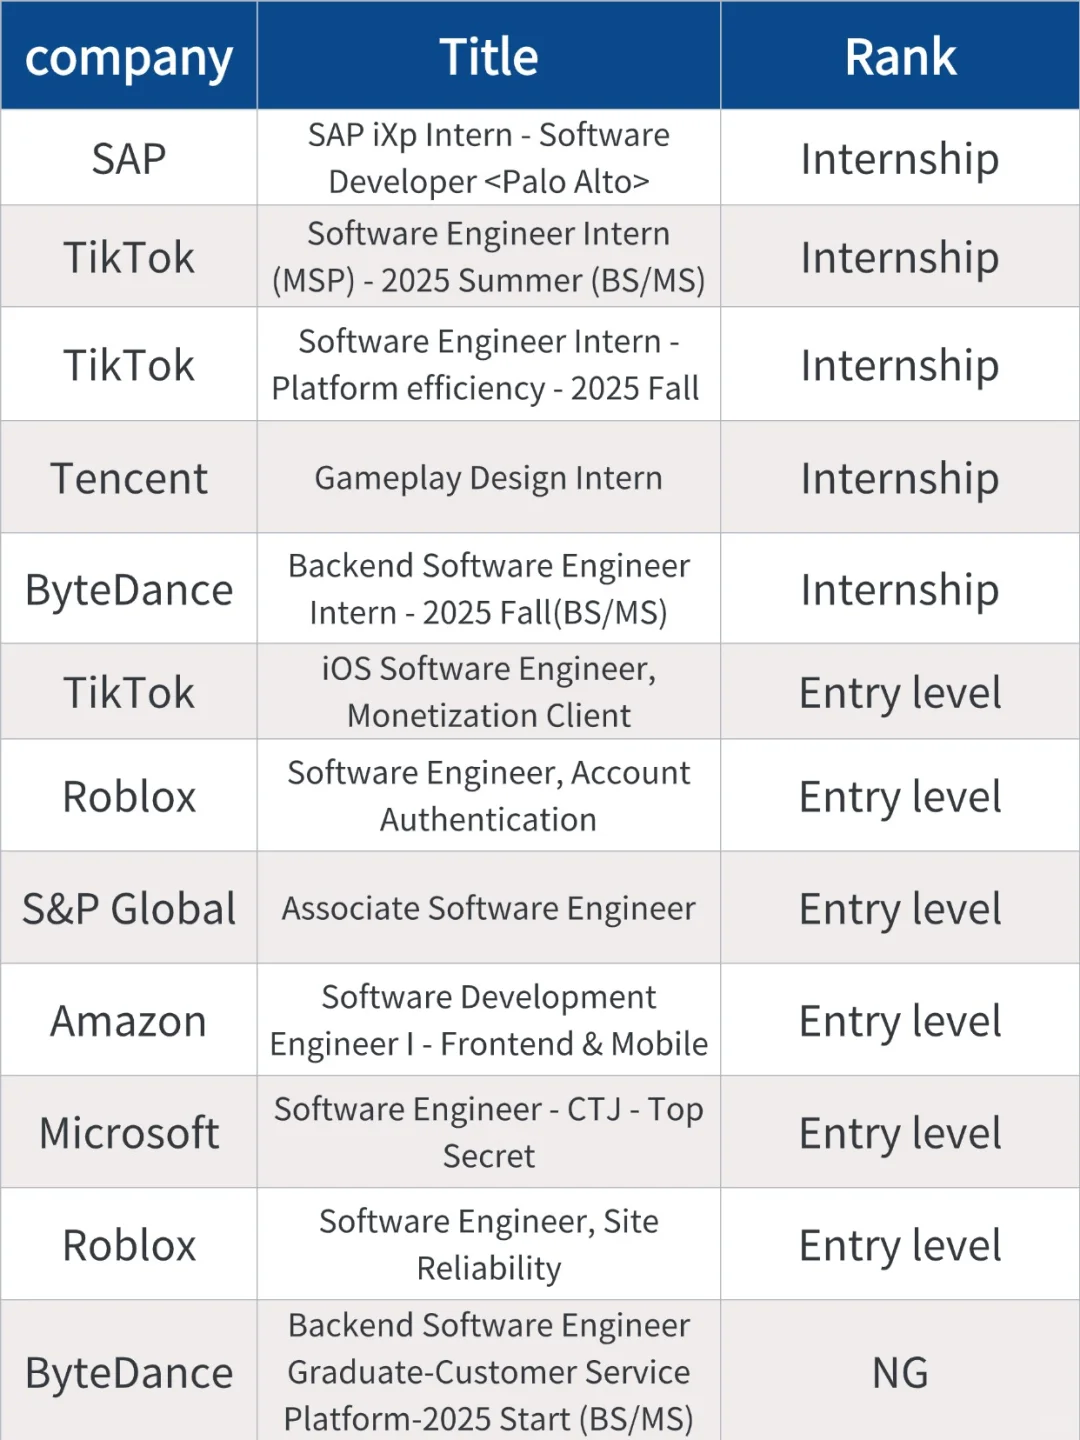
Task: Click 'Software Development Engineer I' title cell
Action: [489, 1020]
